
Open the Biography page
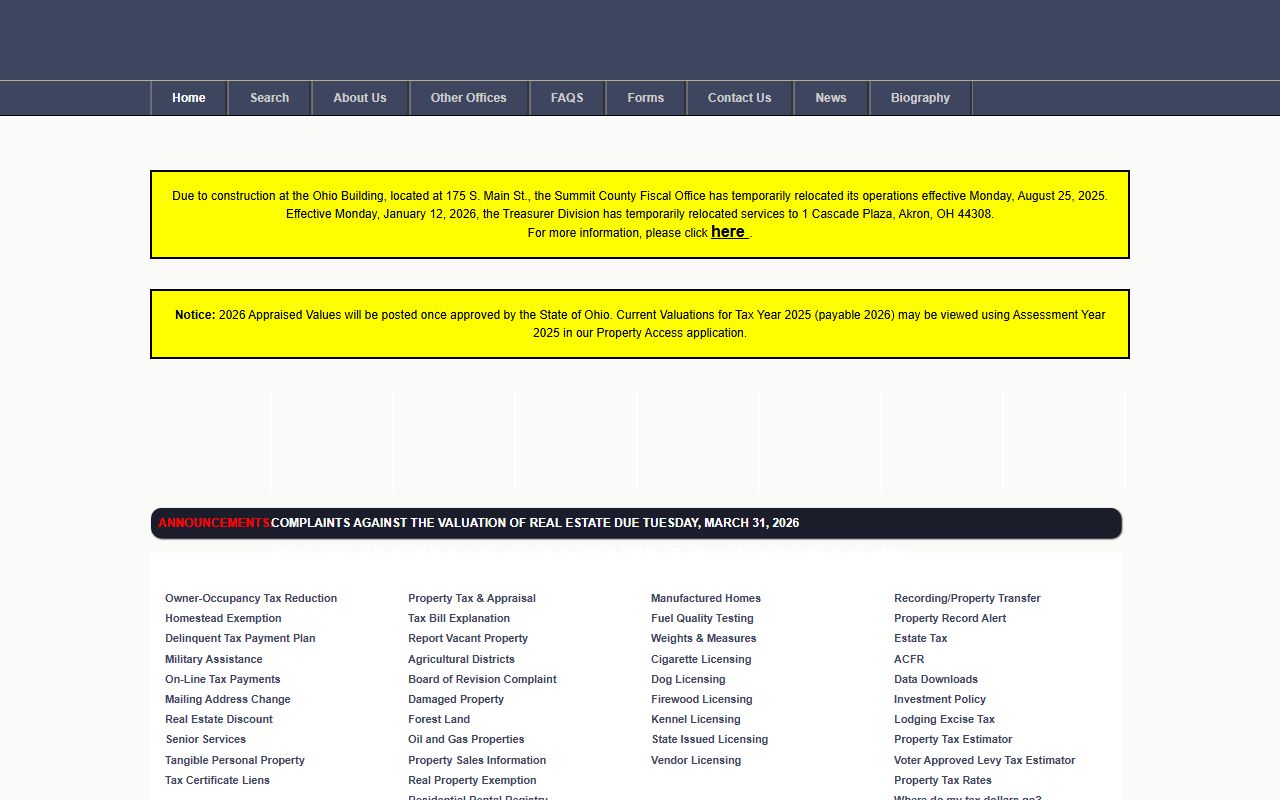pyautogui.click(x=919, y=98)
